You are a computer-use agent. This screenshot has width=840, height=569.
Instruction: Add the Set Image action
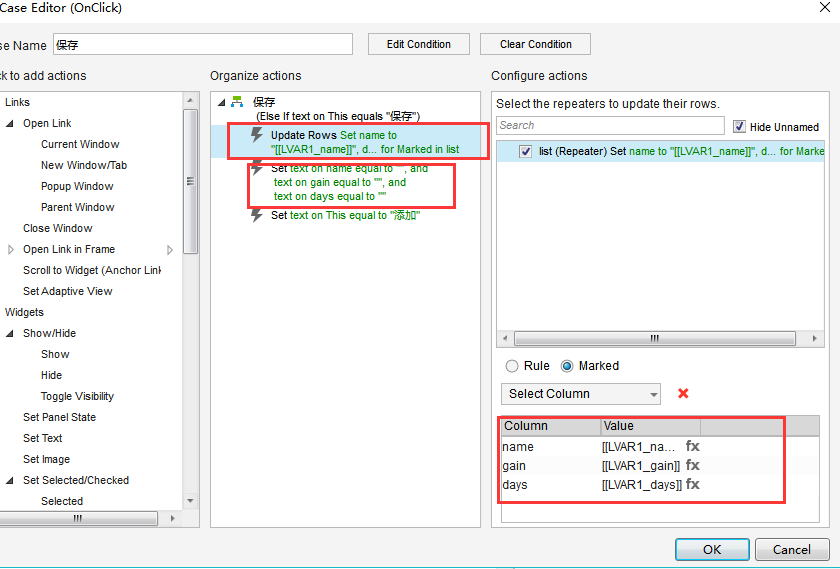46,459
